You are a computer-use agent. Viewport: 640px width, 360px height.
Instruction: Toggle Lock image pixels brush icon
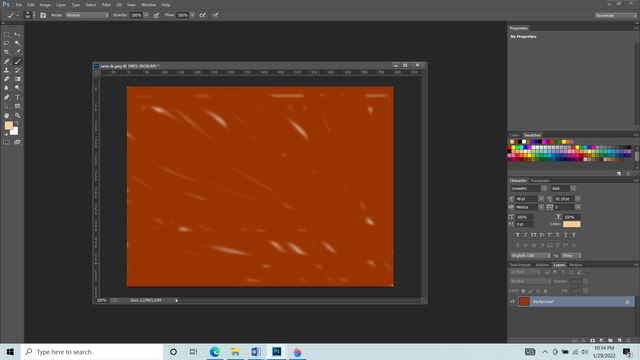point(531,291)
